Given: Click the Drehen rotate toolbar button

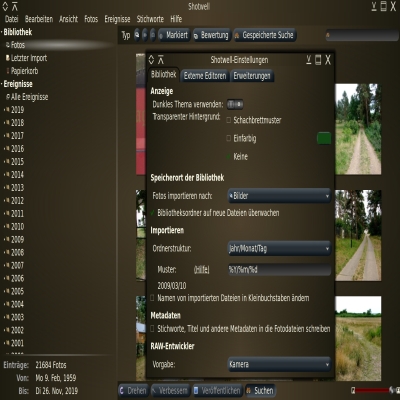Looking at the screenshot, I should (x=133, y=391).
